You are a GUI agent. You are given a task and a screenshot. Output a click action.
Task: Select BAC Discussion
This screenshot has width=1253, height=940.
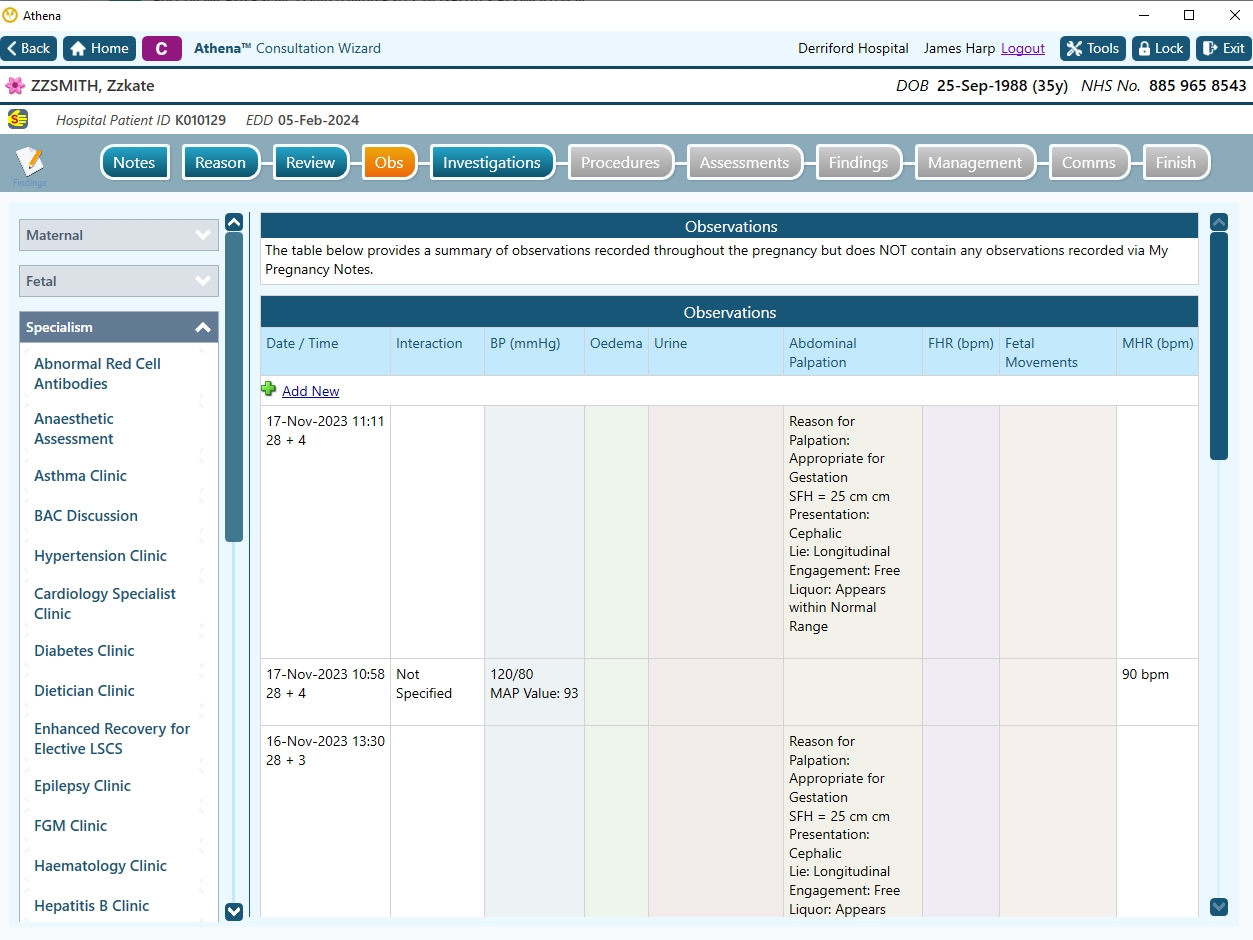(x=86, y=516)
